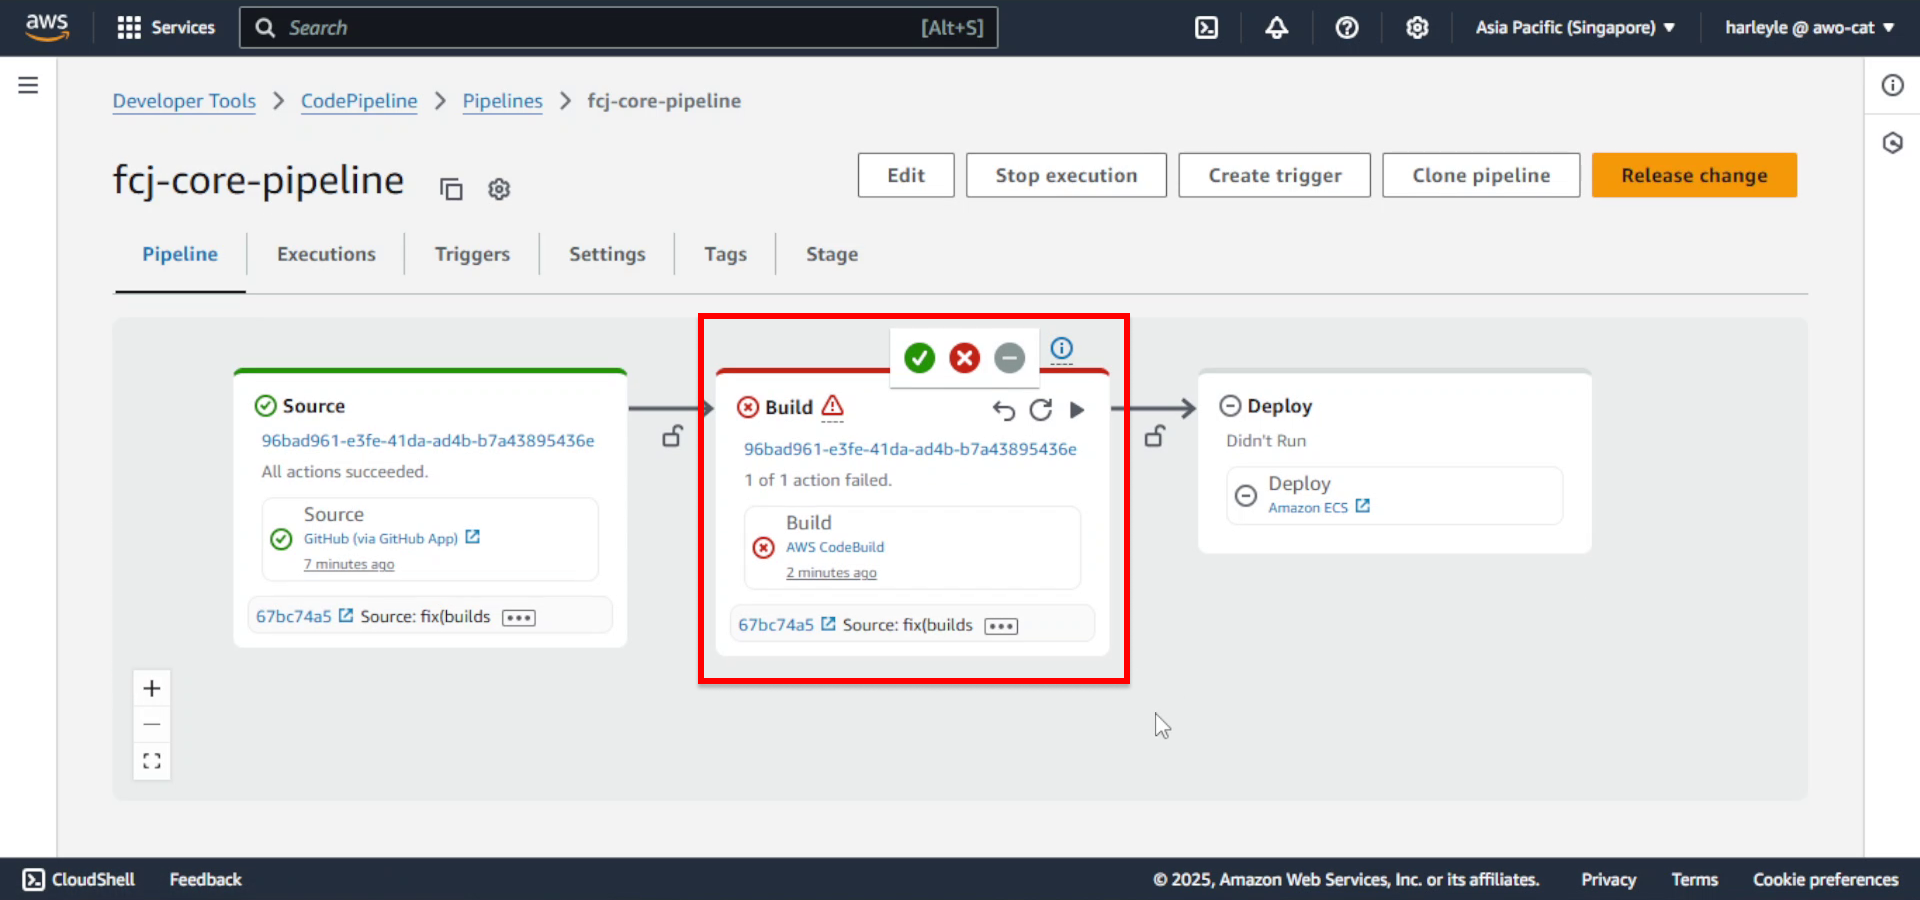Open the top bar settings gear

coord(1417,28)
